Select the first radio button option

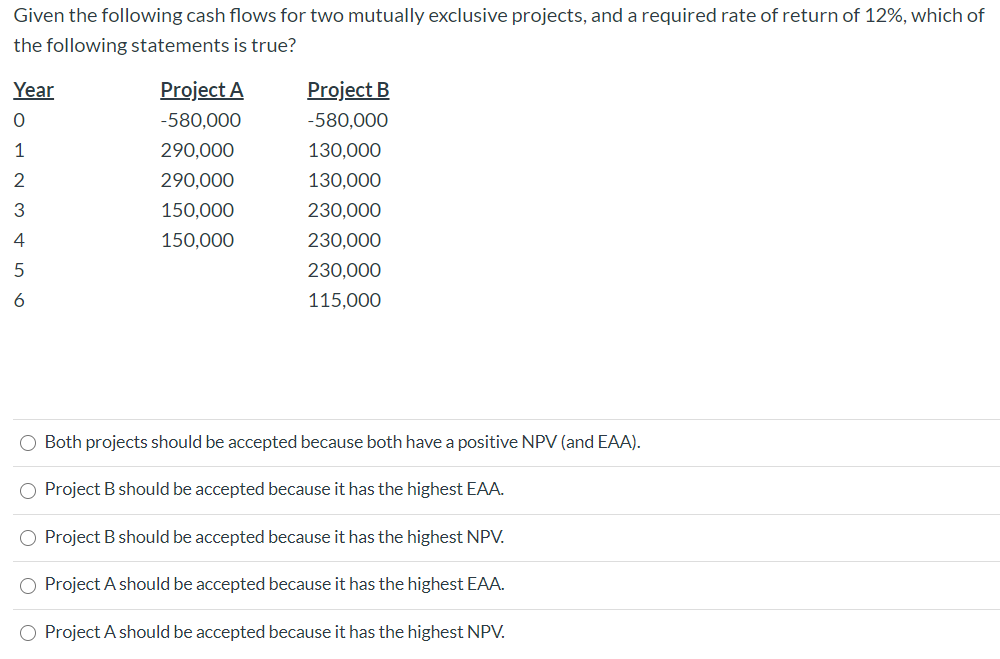tap(28, 442)
